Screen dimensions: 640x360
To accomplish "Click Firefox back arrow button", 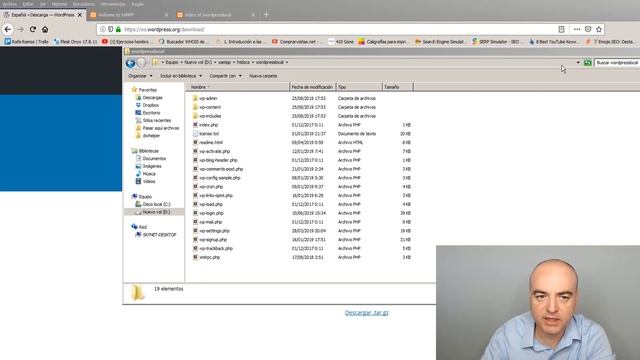I will point(8,29).
